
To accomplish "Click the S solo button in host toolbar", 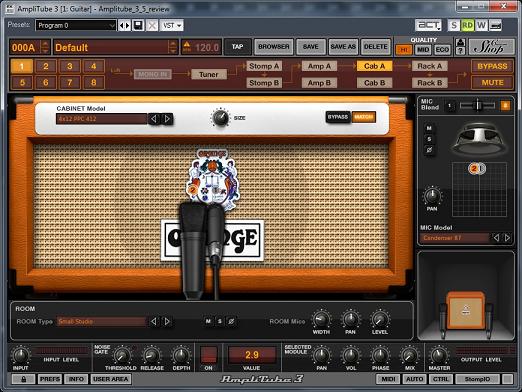I will (x=454, y=25).
